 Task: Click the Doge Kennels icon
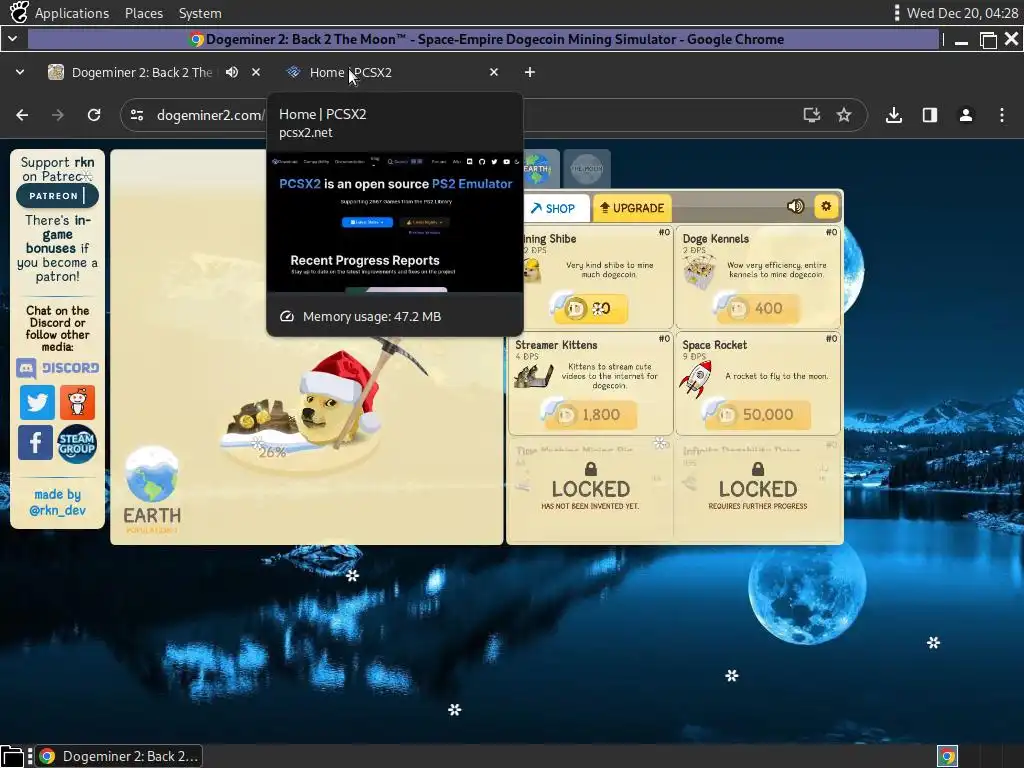tap(699, 272)
